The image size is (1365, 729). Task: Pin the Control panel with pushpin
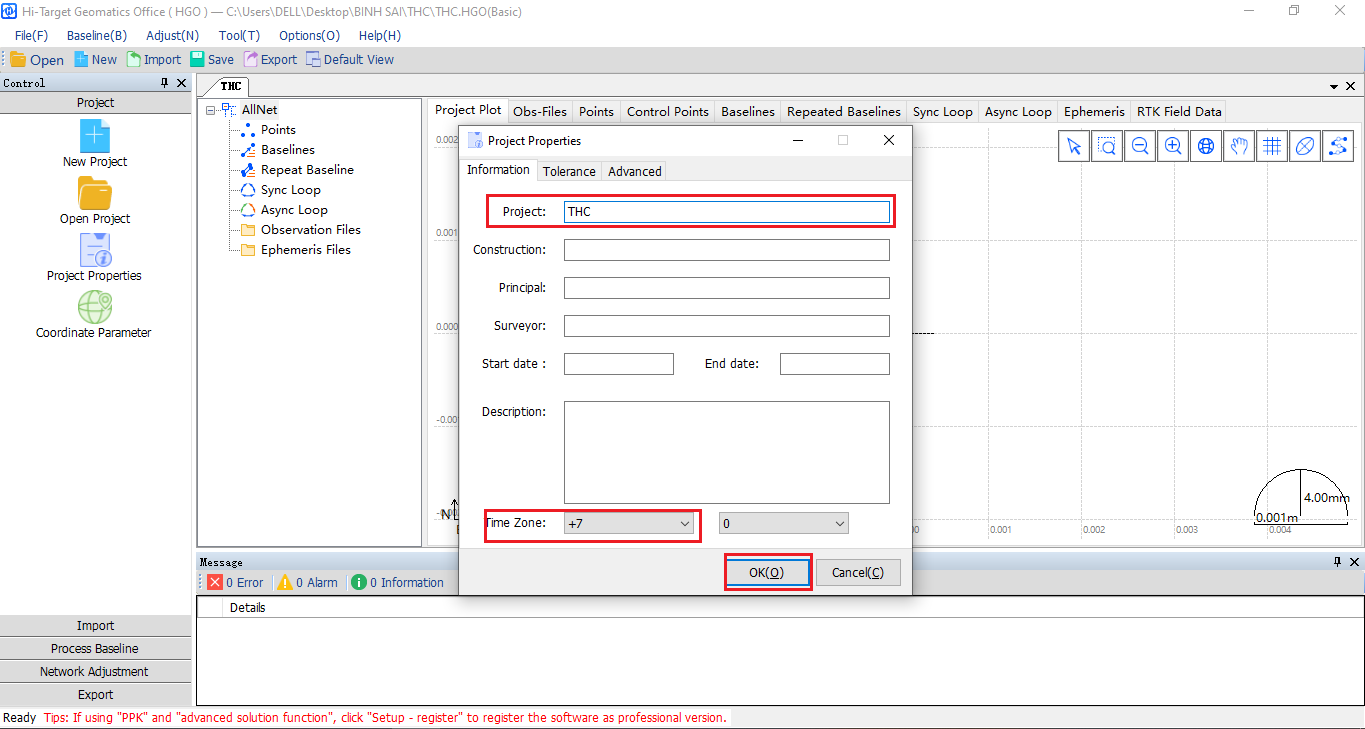click(x=165, y=84)
